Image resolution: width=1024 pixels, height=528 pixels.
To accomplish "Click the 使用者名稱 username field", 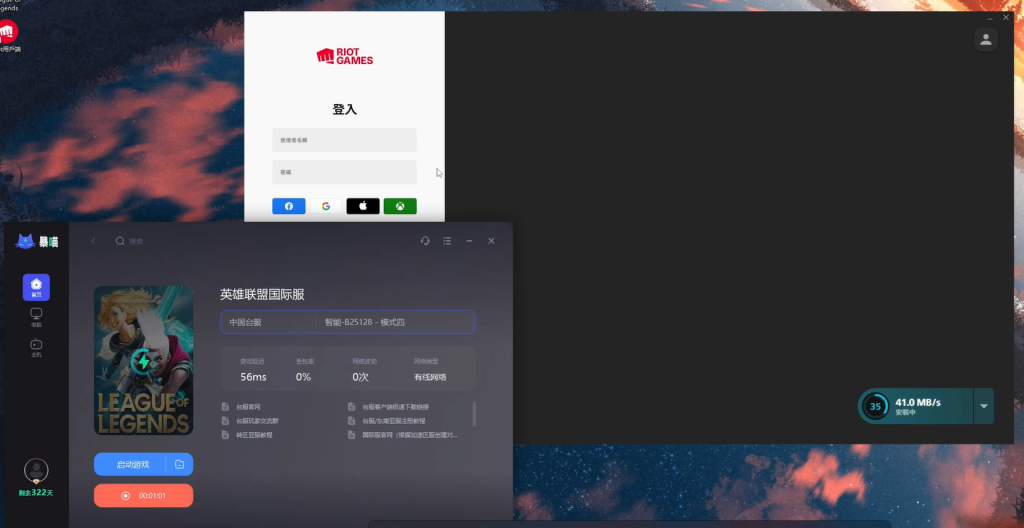I will (344, 140).
